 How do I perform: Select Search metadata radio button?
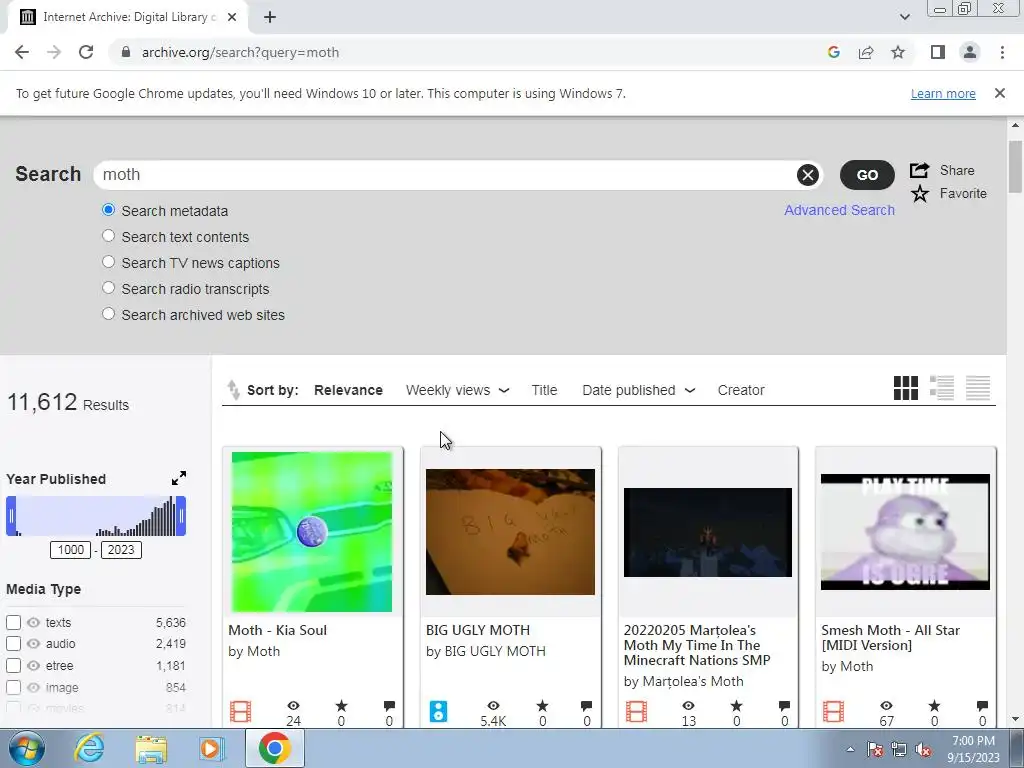tap(108, 210)
